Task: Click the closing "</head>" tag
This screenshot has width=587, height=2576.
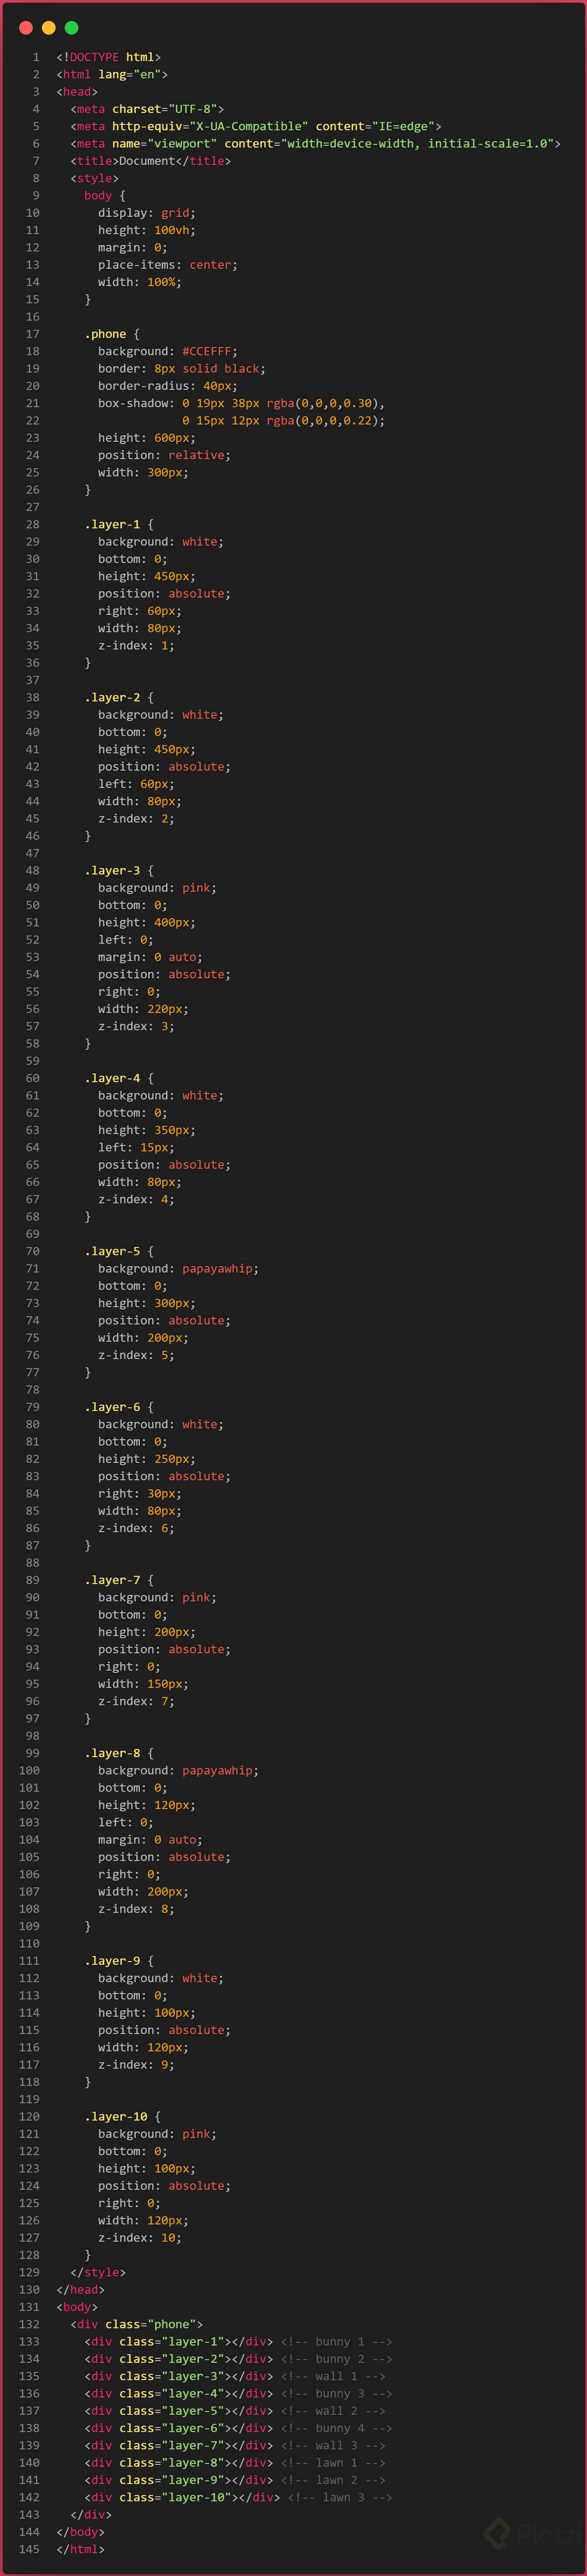Action: (81, 2290)
